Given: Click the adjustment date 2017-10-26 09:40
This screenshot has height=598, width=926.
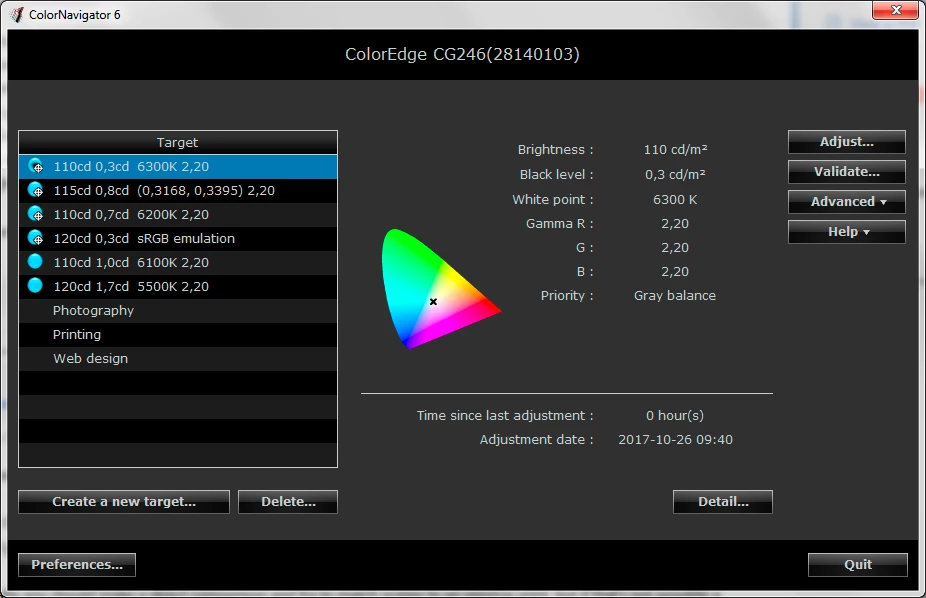Looking at the screenshot, I should click(x=675, y=440).
